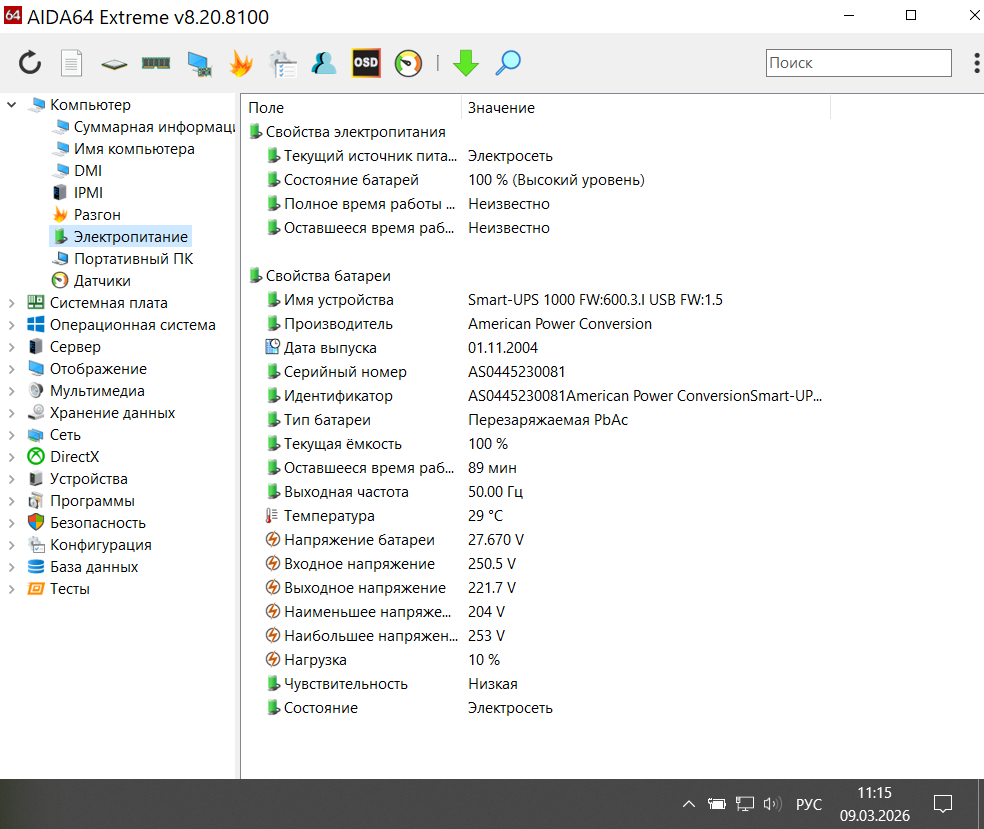
Task: Open the IPMI tree item
Action: 88,193
